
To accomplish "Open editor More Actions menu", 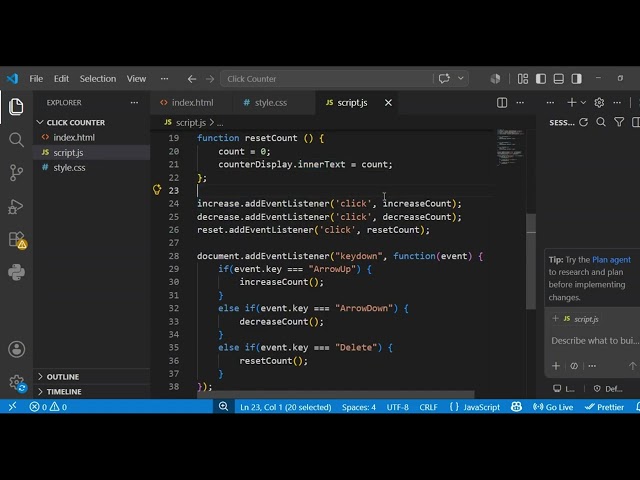I will 520,103.
